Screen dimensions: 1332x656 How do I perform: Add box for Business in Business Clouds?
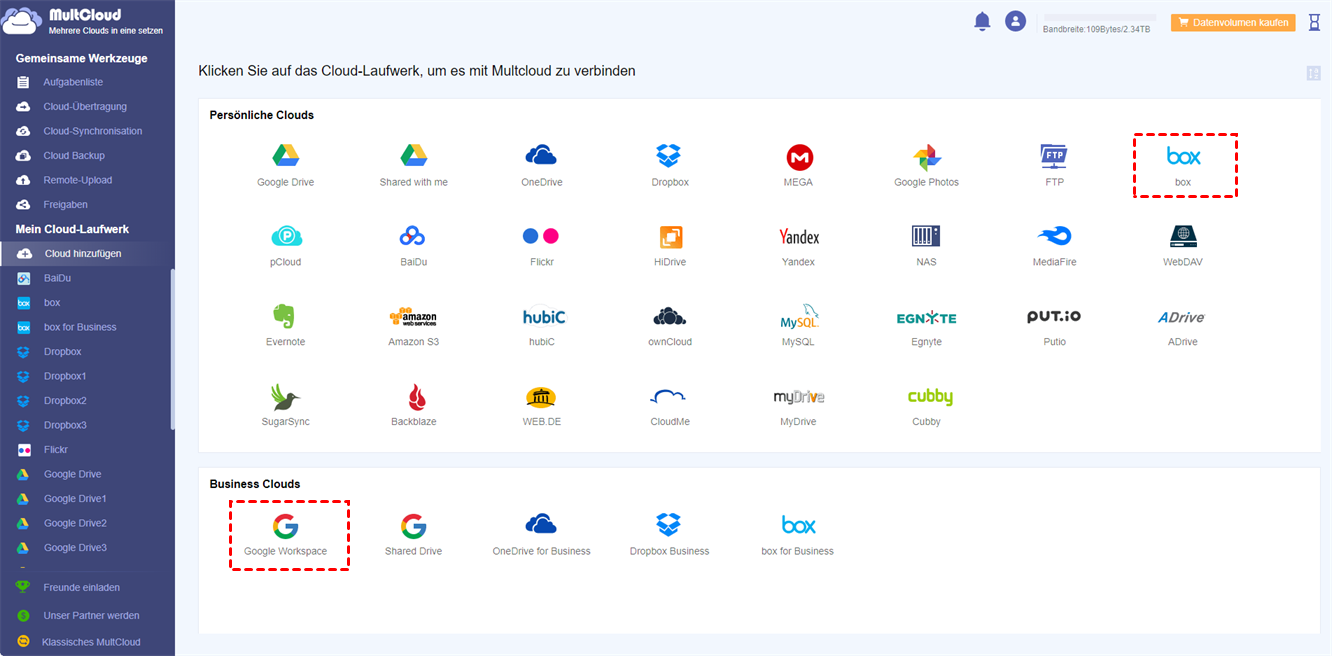pyautogui.click(x=798, y=535)
